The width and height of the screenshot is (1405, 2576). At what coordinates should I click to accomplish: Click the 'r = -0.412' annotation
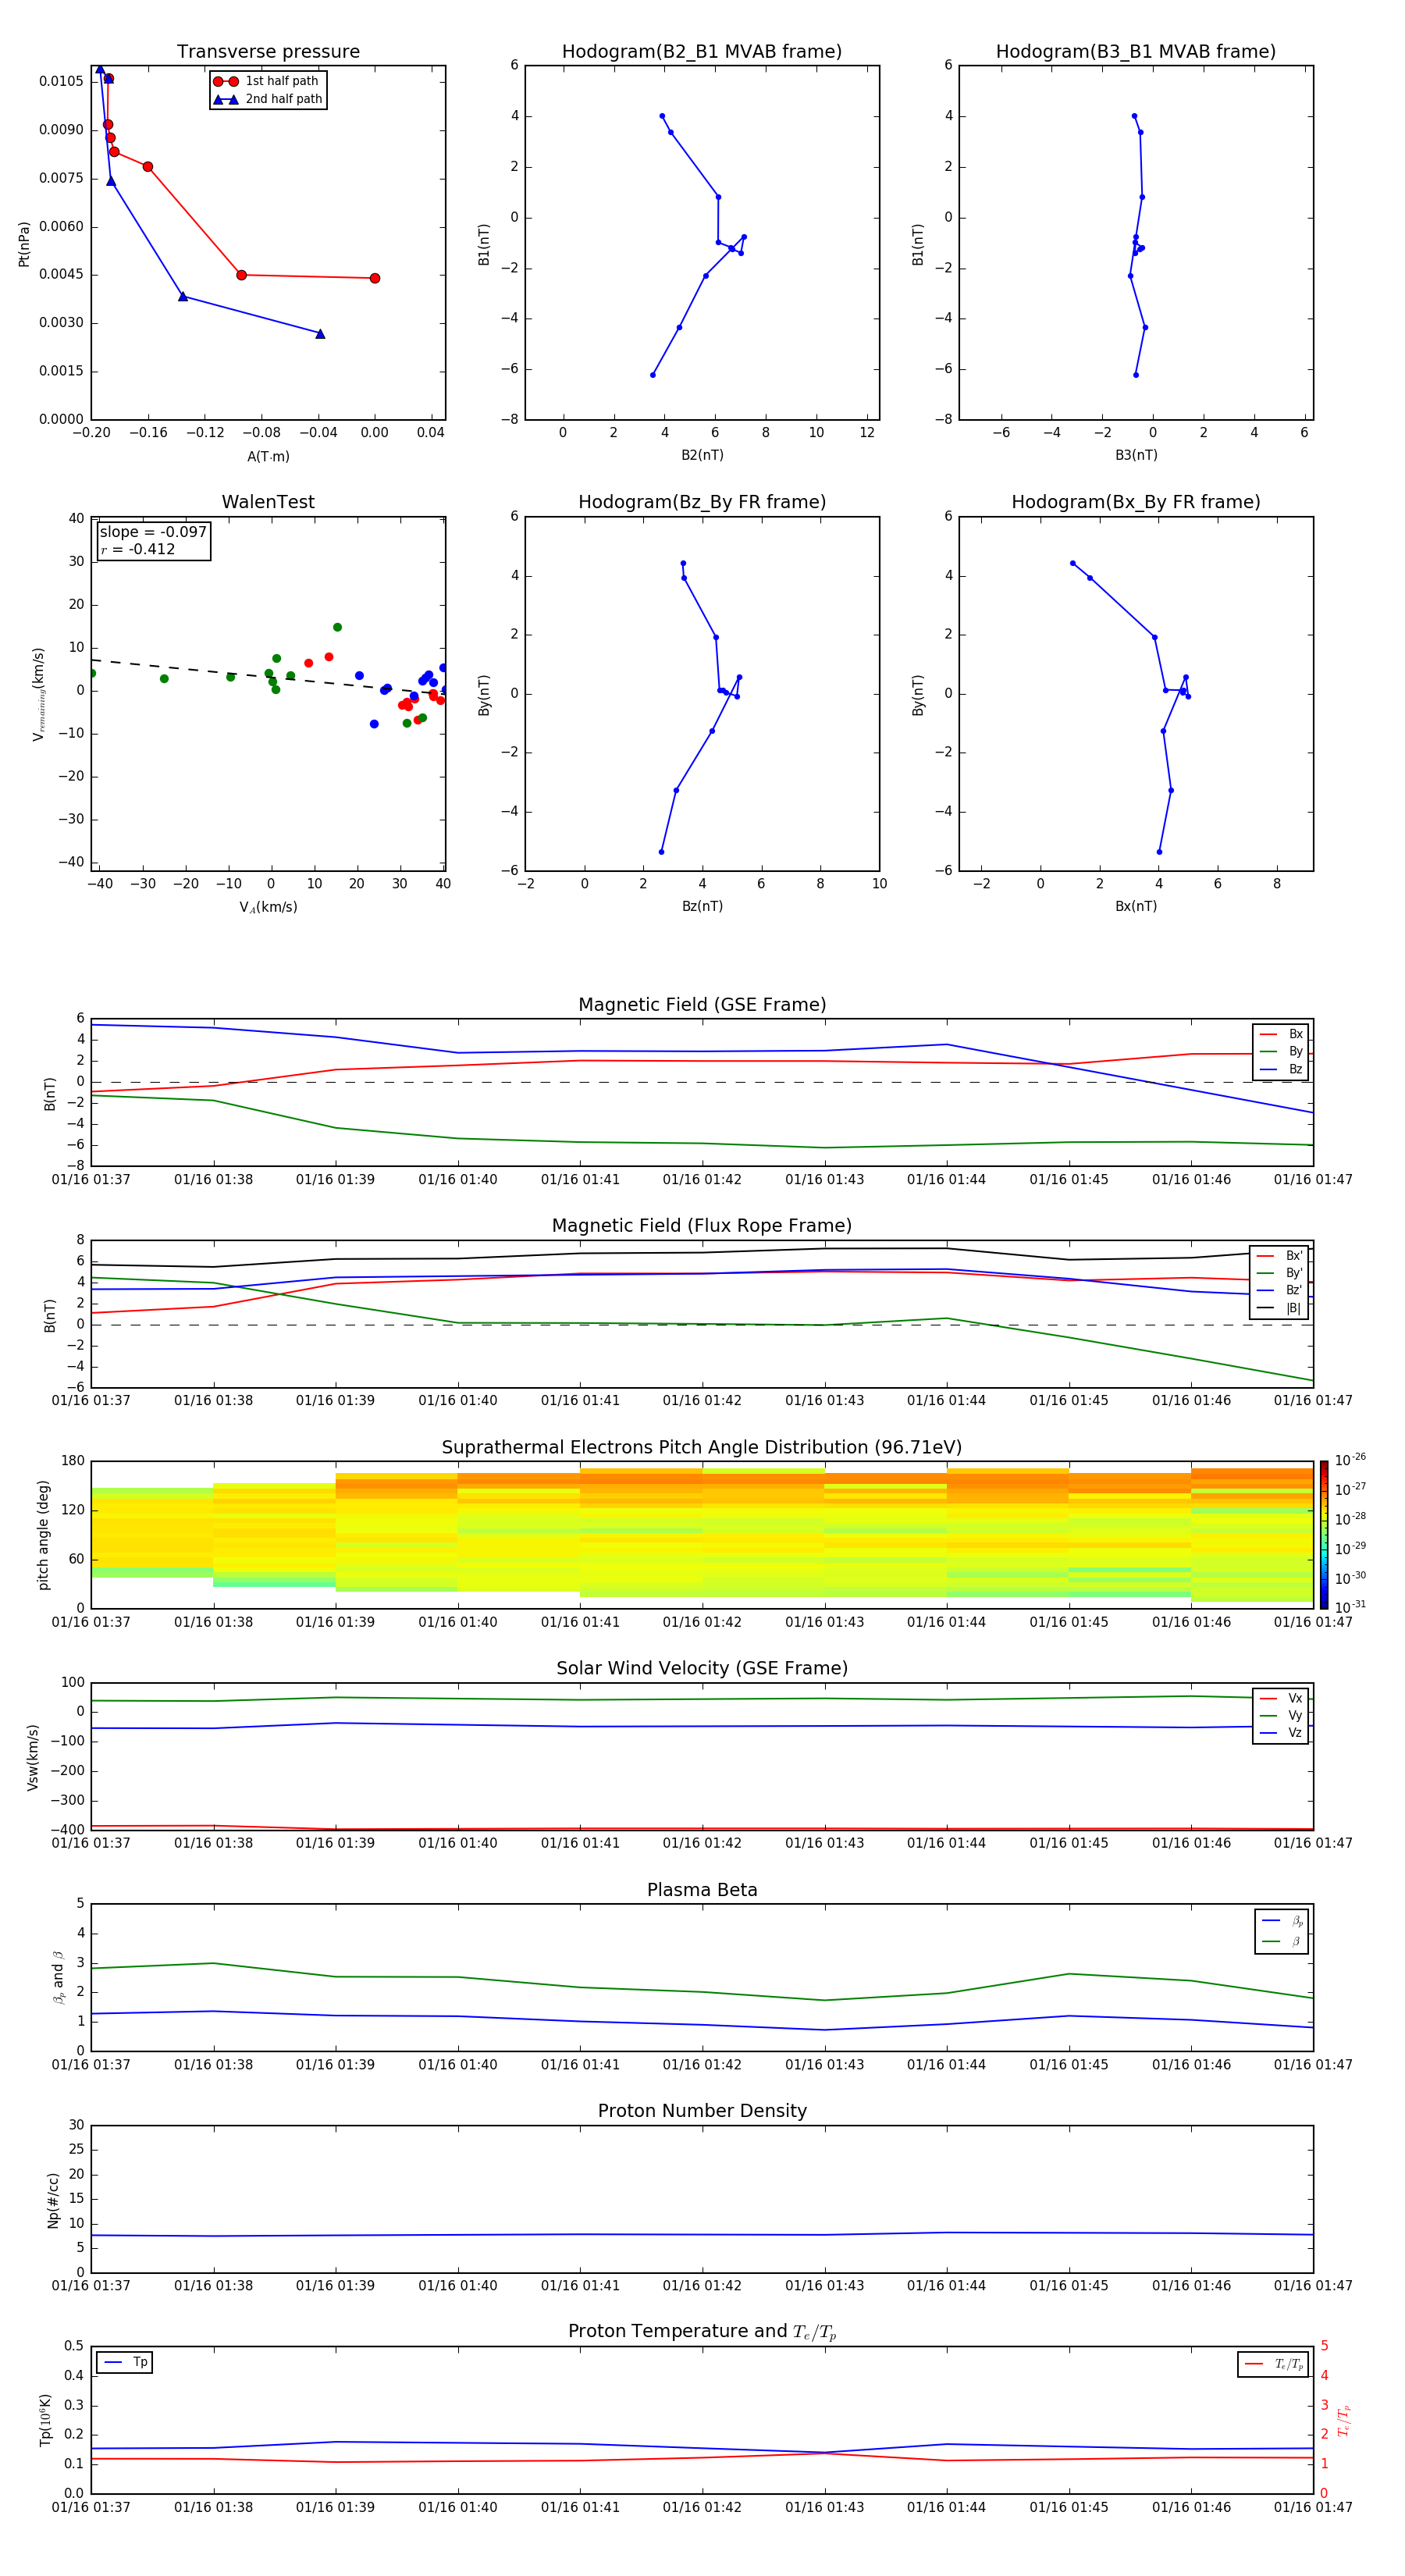coord(138,549)
